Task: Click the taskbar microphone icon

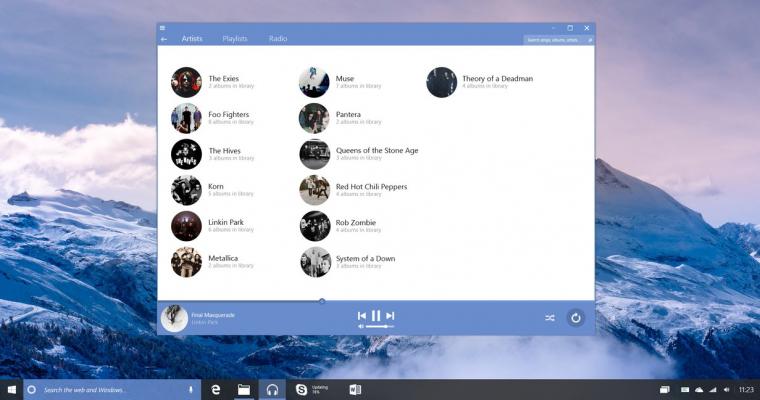Action: [190, 390]
